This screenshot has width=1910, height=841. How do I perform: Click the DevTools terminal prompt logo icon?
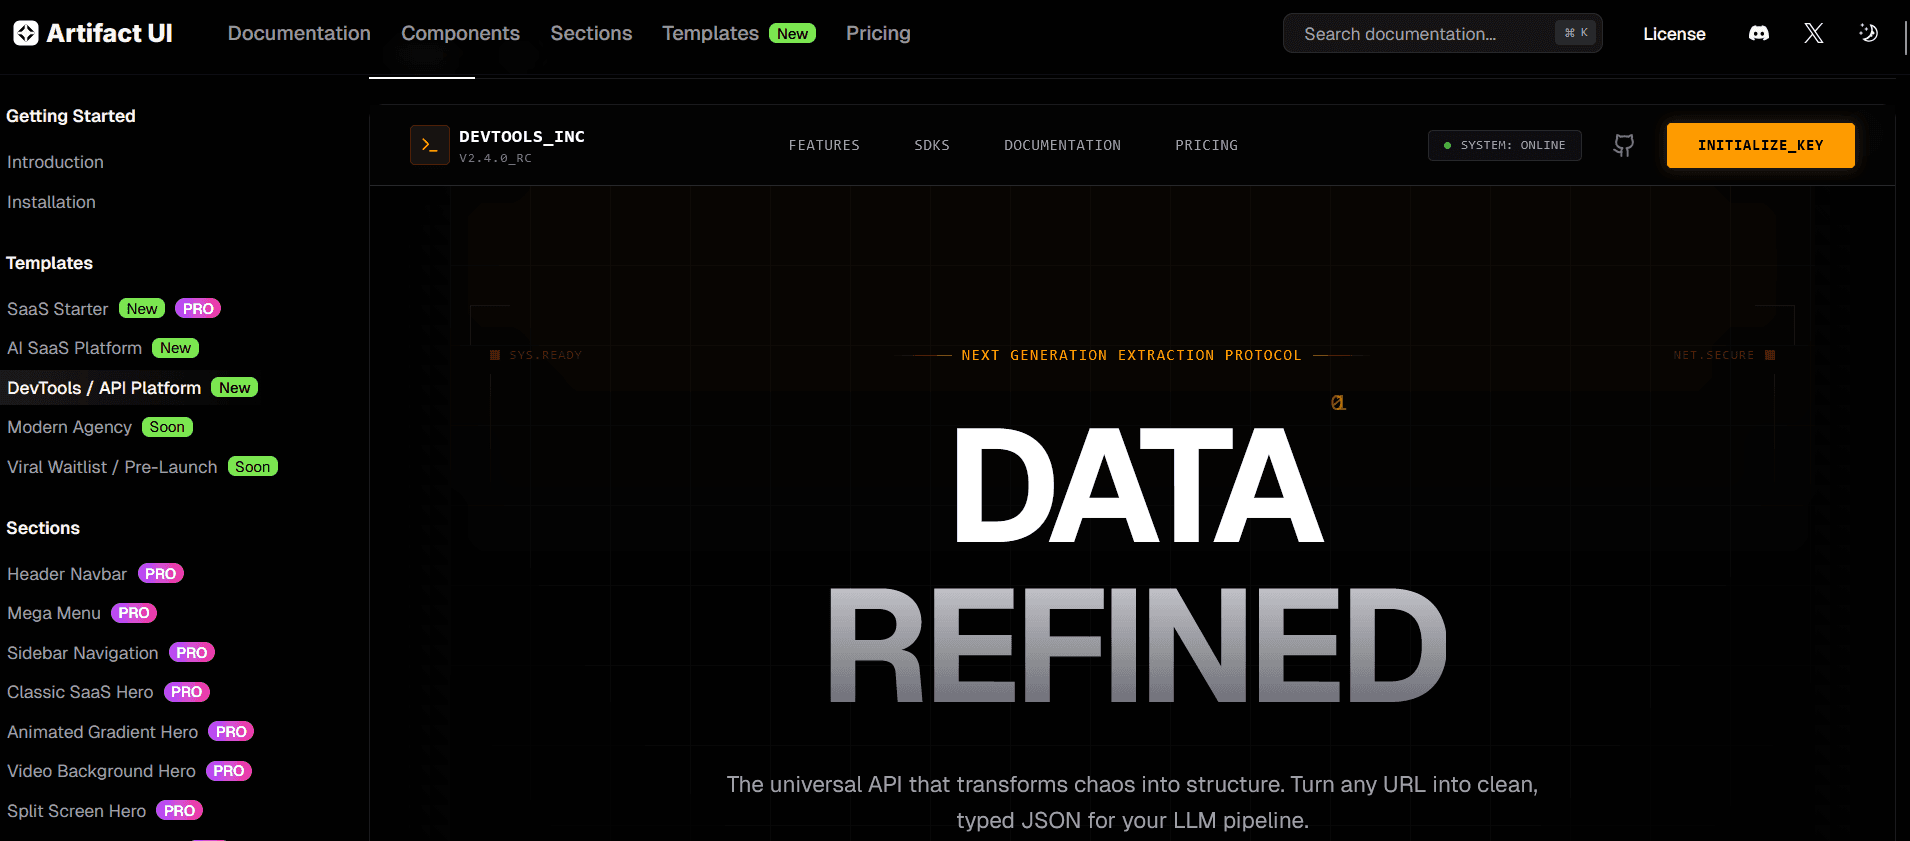click(429, 145)
